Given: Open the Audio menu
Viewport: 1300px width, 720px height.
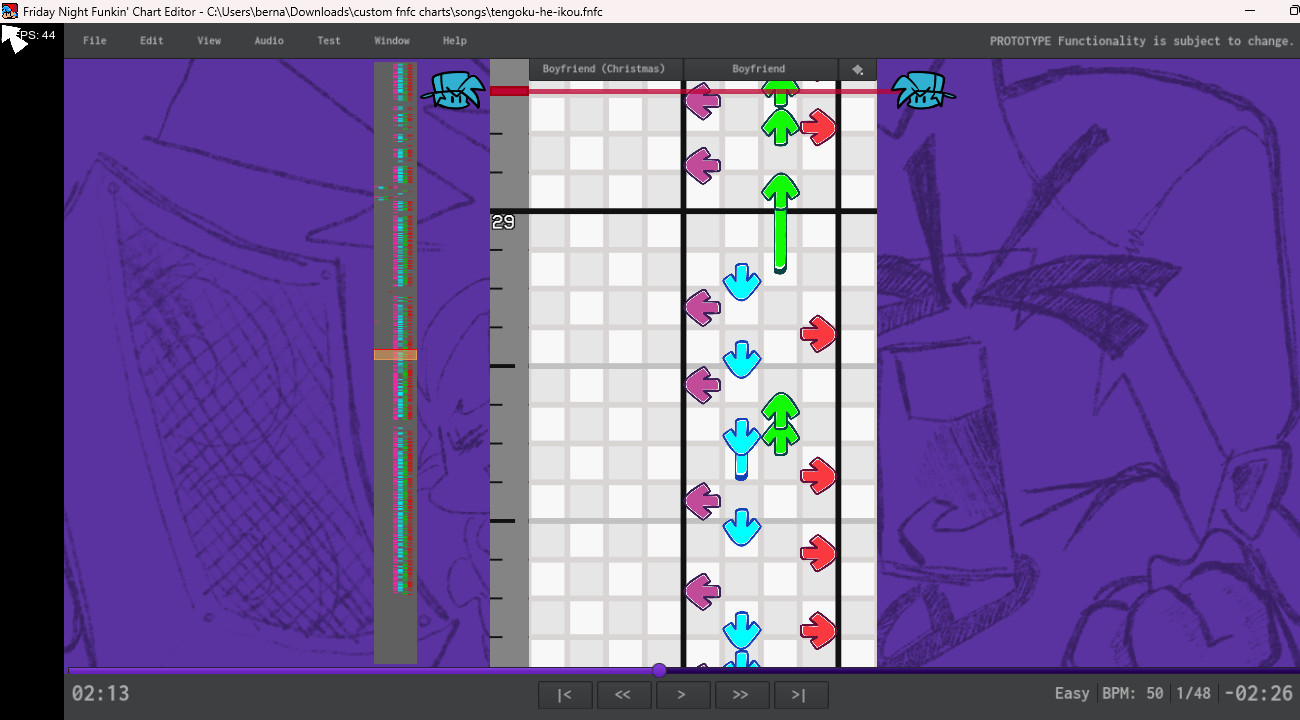Looking at the screenshot, I should point(269,41).
